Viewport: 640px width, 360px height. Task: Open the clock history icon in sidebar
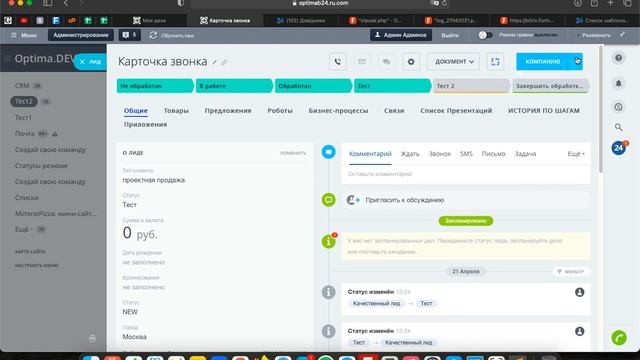click(x=618, y=107)
